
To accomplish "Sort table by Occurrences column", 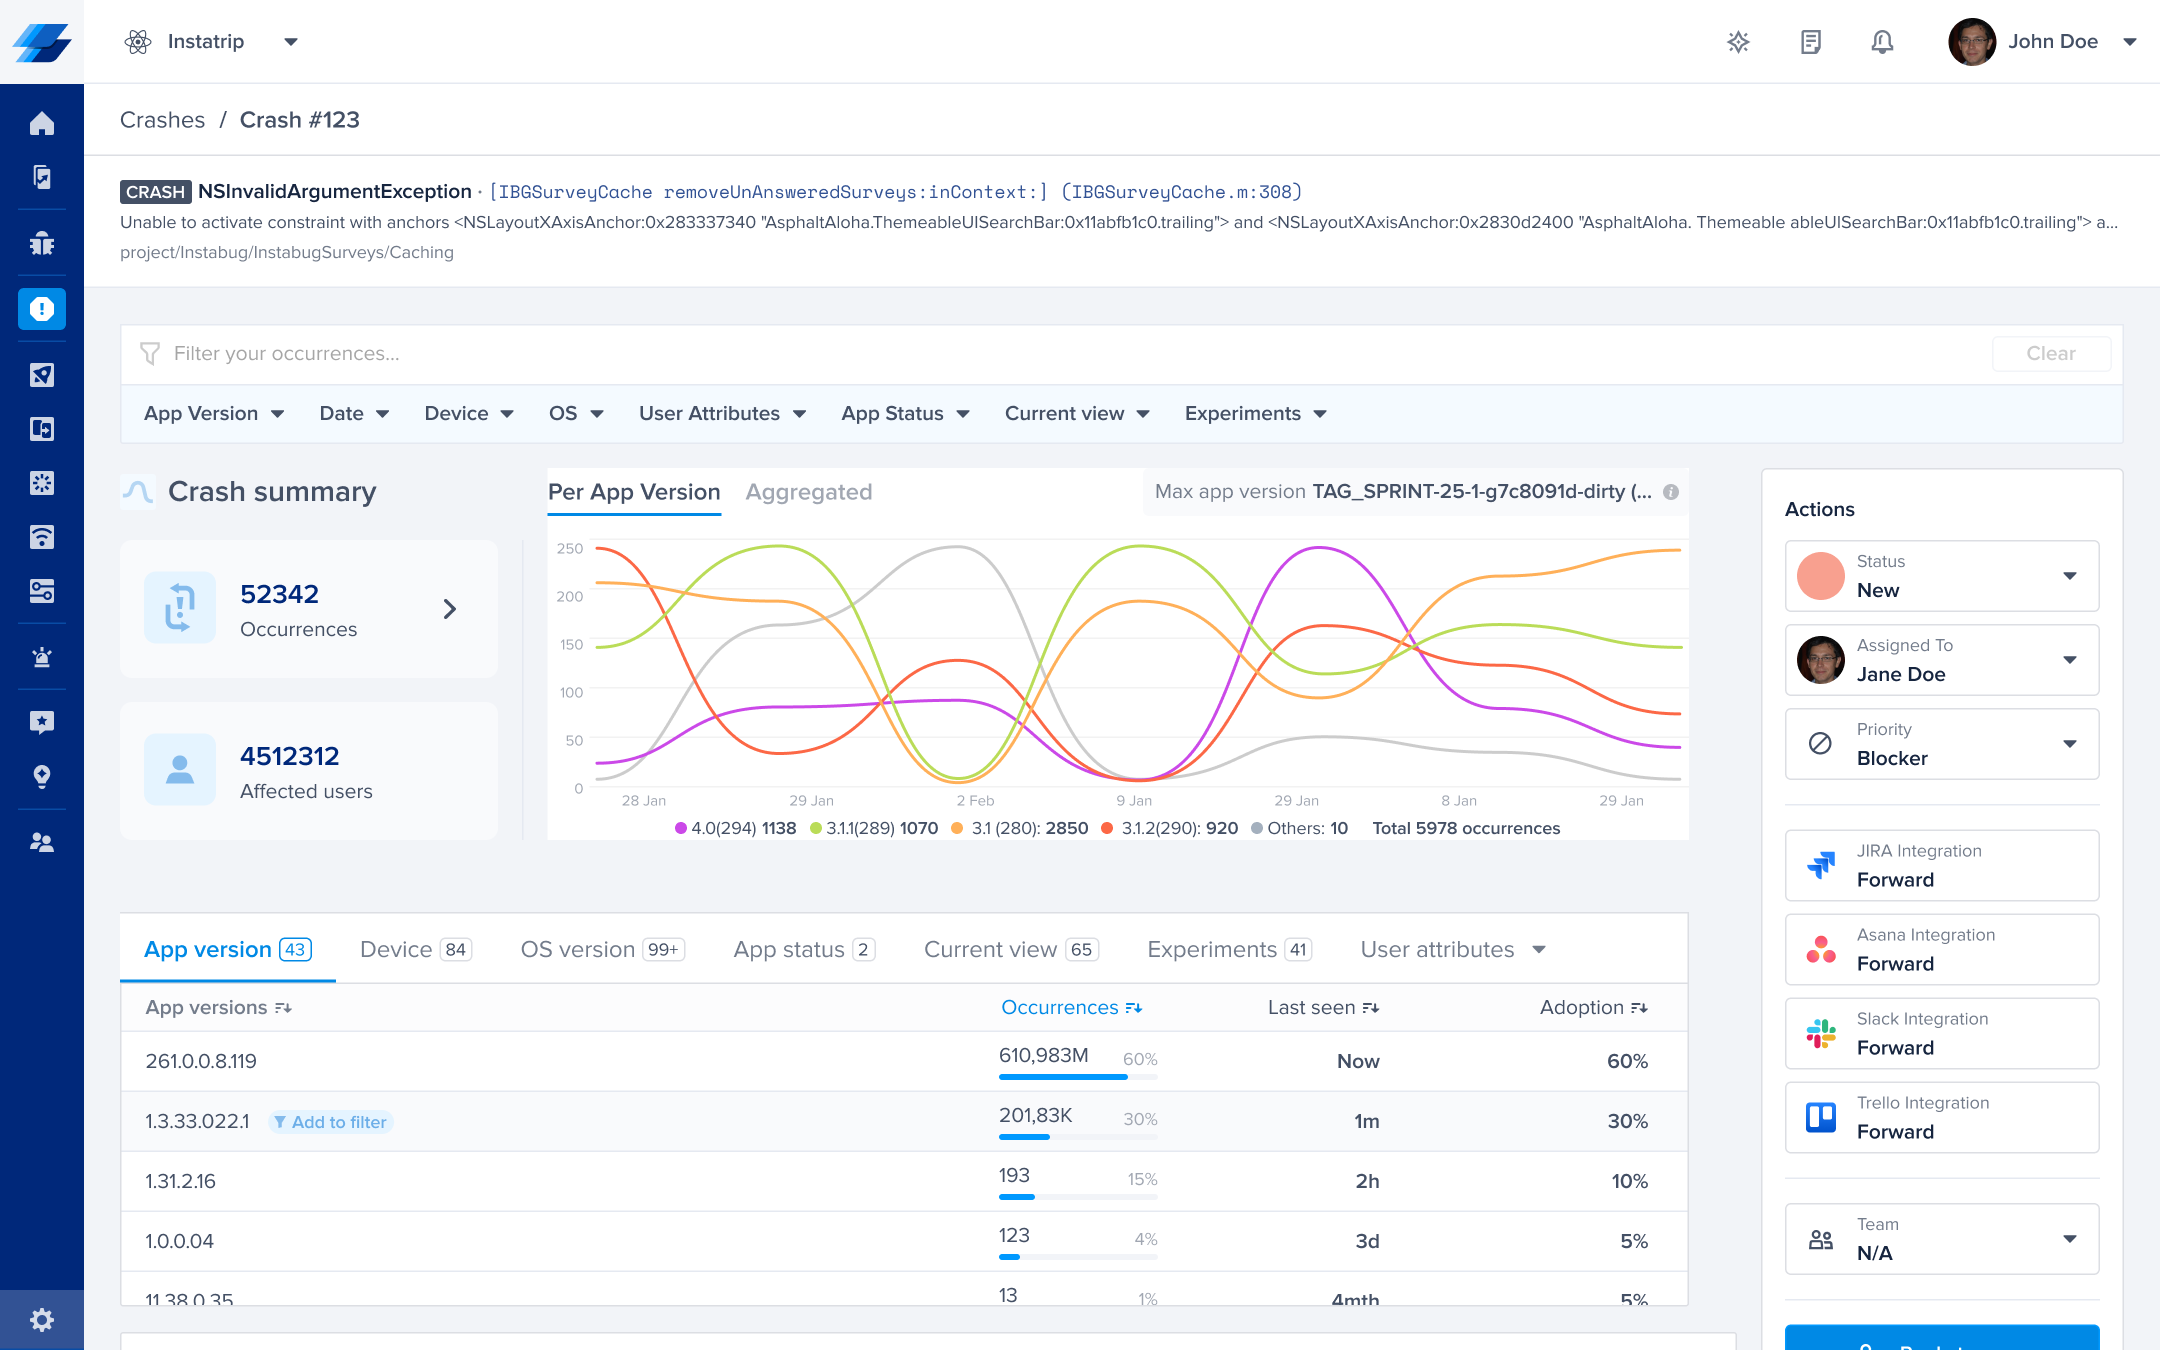I will click(1070, 1007).
